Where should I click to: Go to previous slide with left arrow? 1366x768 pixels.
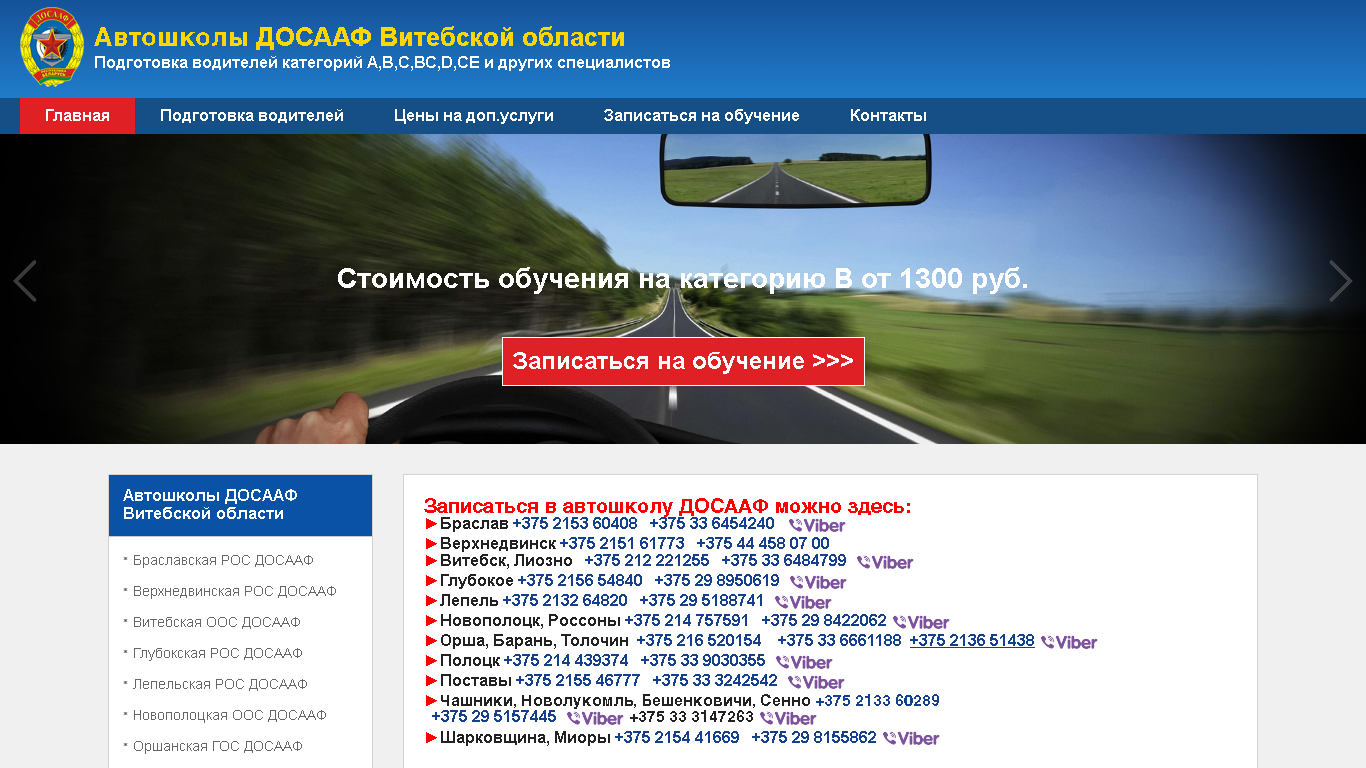[x=25, y=281]
